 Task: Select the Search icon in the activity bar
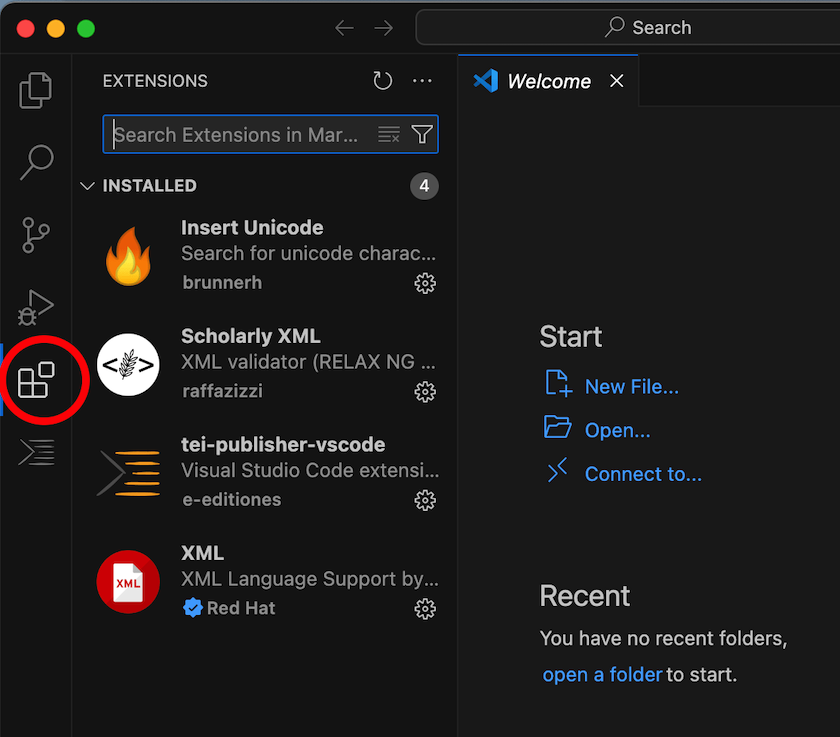(x=35, y=162)
